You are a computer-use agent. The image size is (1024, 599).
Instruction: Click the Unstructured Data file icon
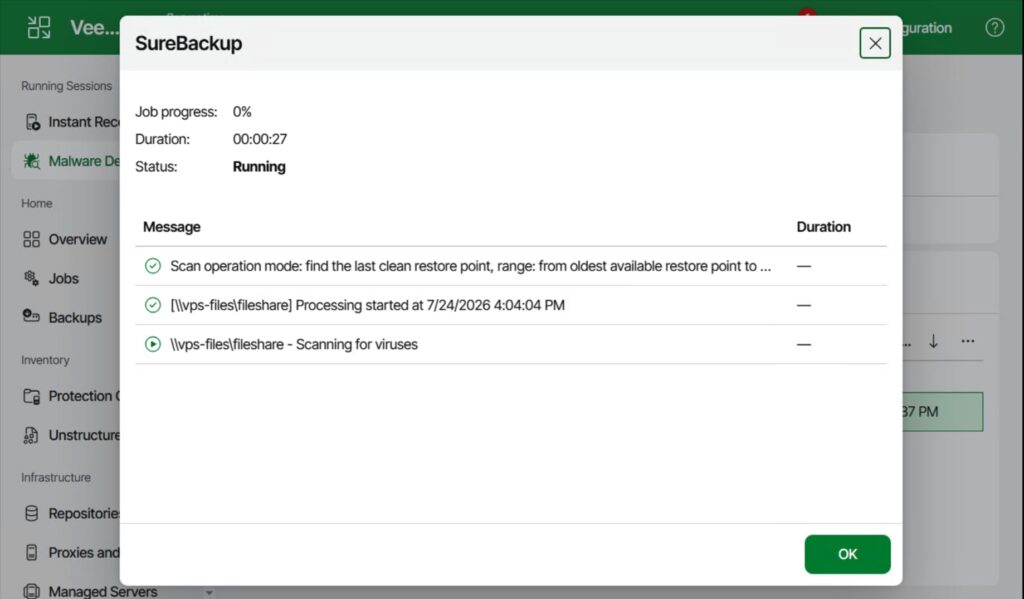click(x=31, y=435)
